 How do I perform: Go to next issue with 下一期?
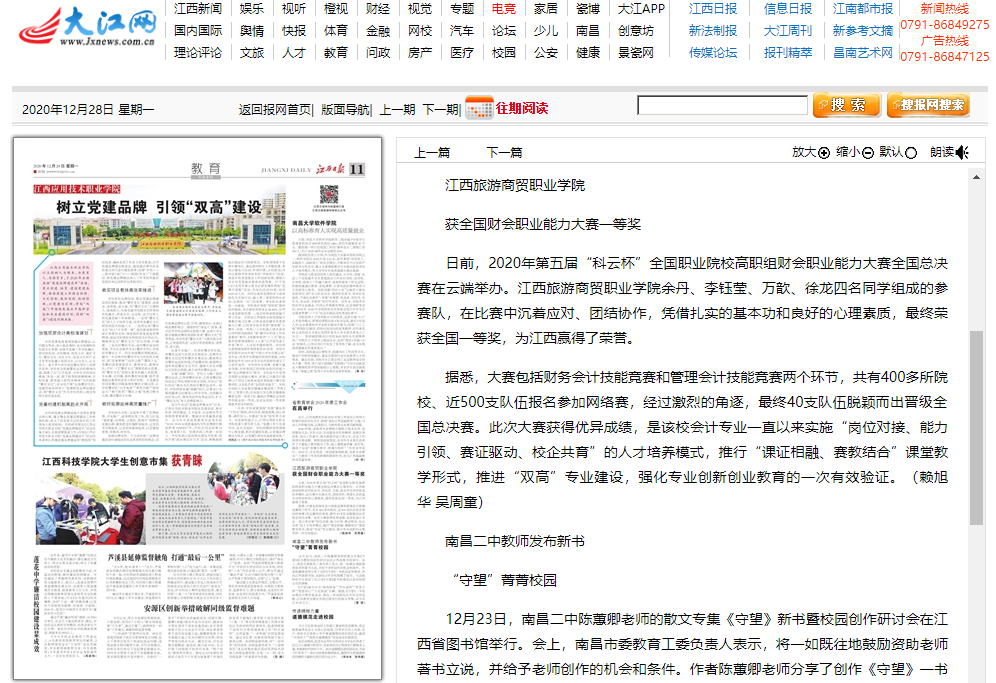pos(440,108)
